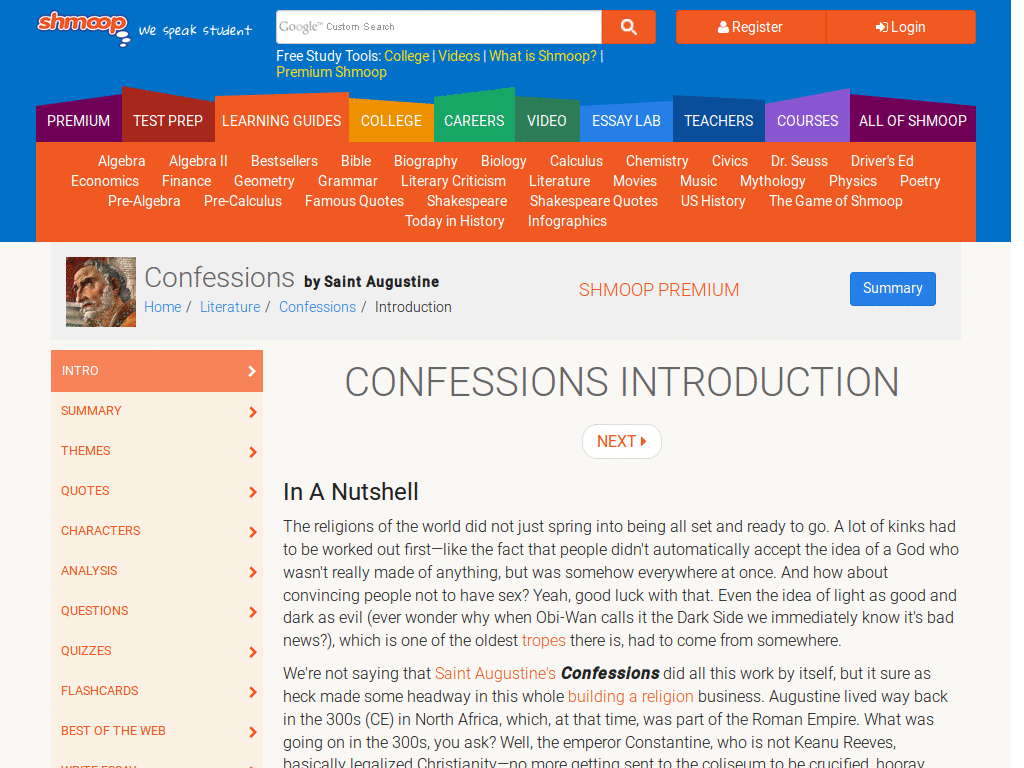The width and height of the screenshot is (1024, 768).
Task: Click the Saint Augustine portrait thumbnail
Action: click(x=101, y=291)
